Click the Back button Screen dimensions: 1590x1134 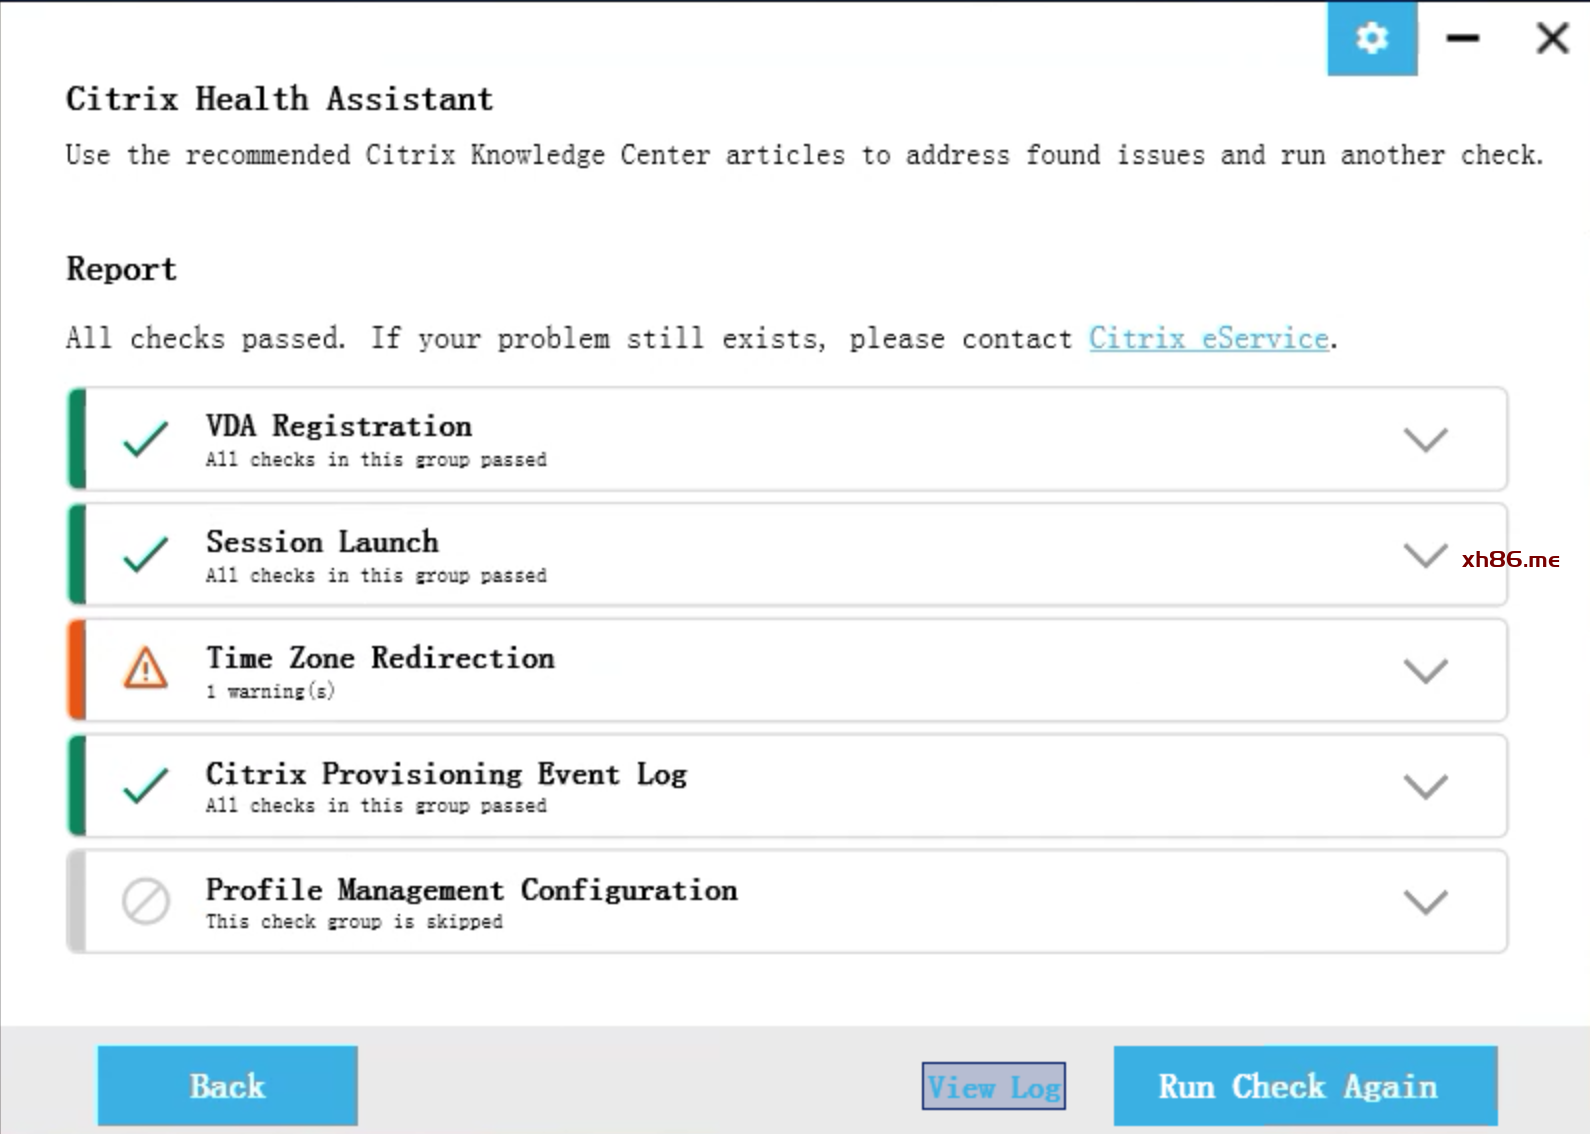click(227, 1086)
